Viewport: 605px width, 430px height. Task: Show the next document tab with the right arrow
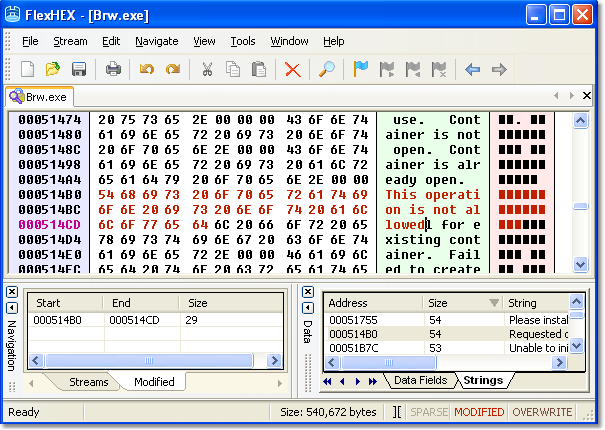pyautogui.click(x=571, y=95)
